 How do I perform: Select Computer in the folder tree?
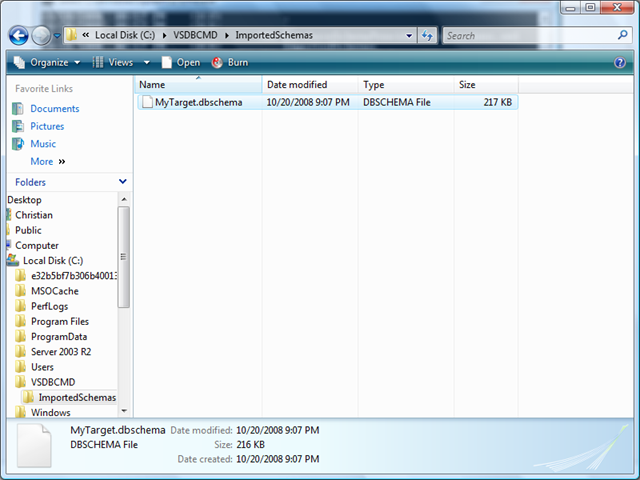pyautogui.click(x=37, y=245)
